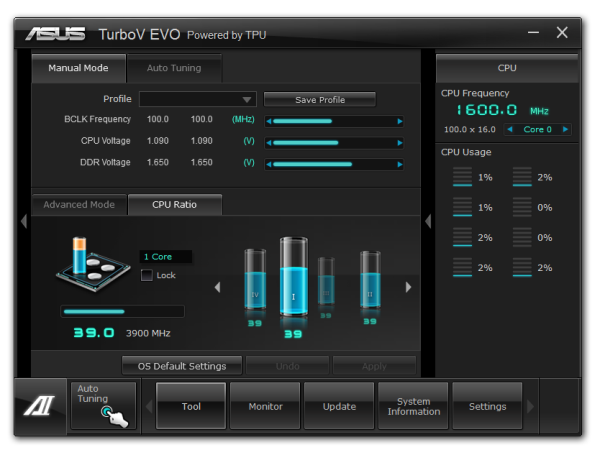Select the CPU tab in right panel
Viewport: 600px width, 455px height.
point(507,68)
